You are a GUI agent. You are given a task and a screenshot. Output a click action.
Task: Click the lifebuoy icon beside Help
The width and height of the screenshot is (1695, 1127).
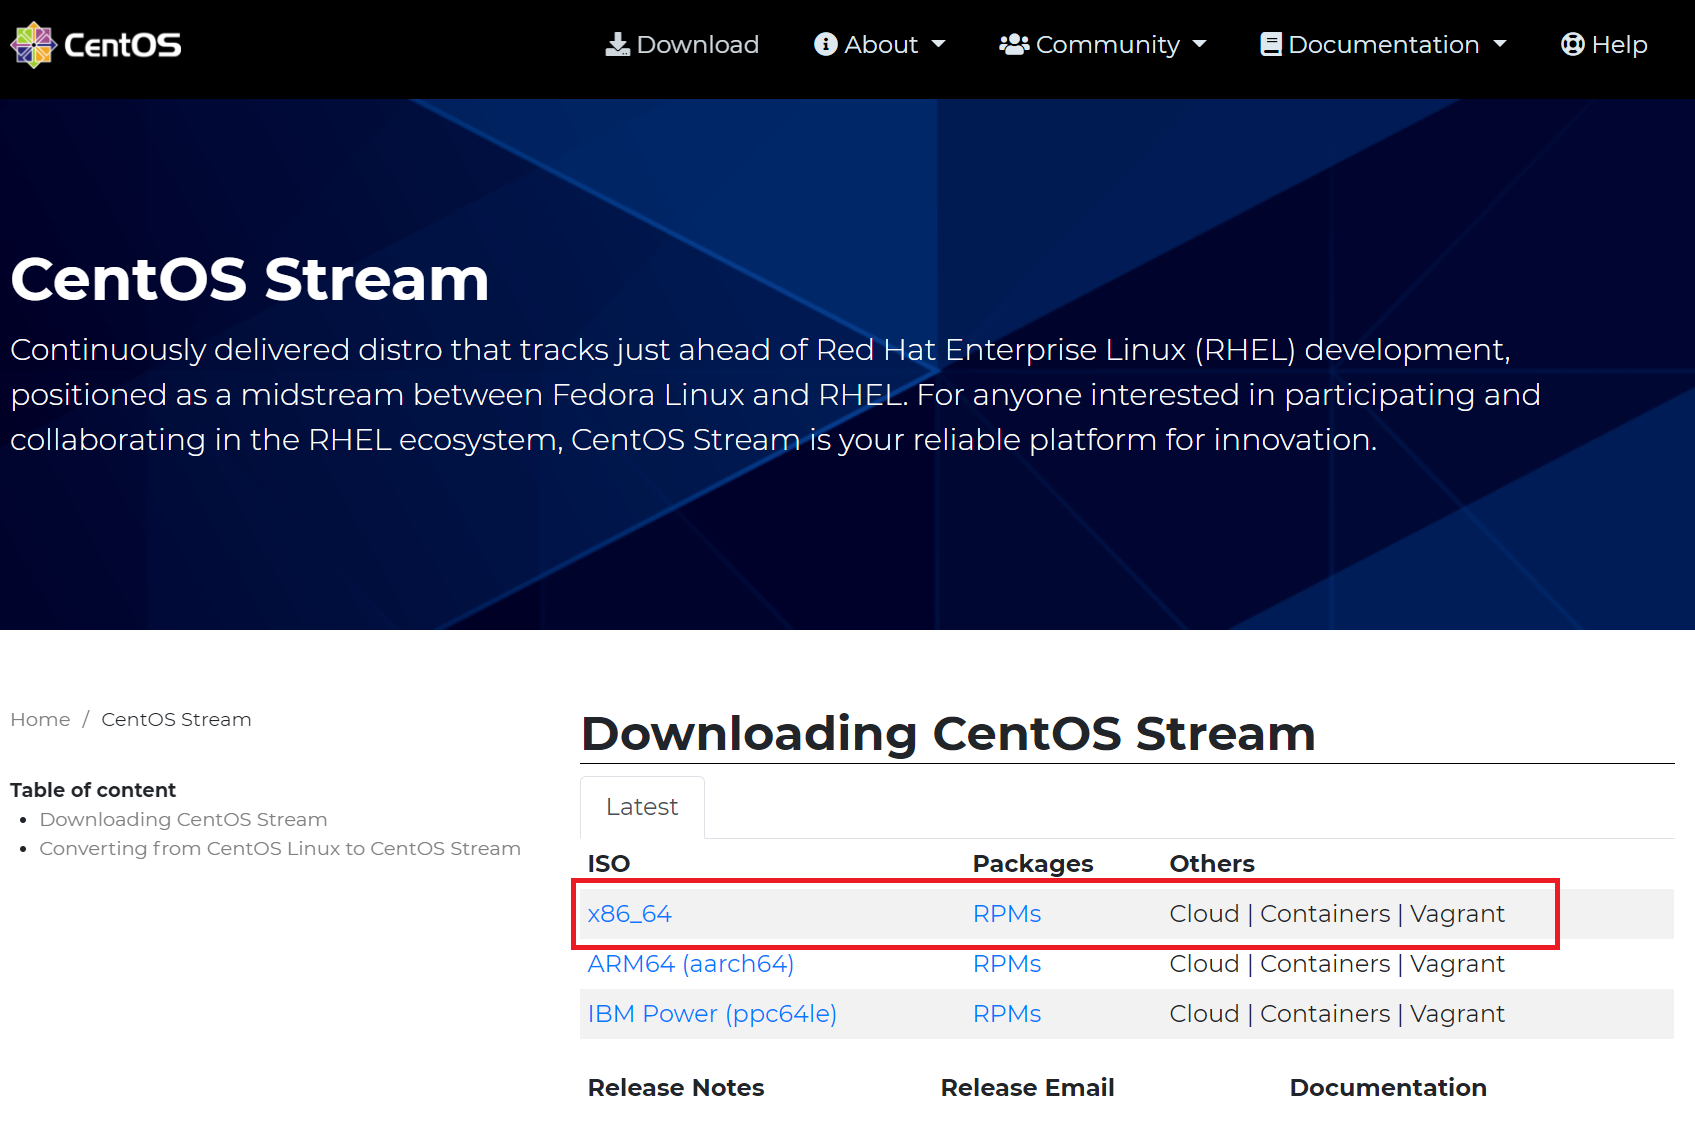coord(1573,45)
